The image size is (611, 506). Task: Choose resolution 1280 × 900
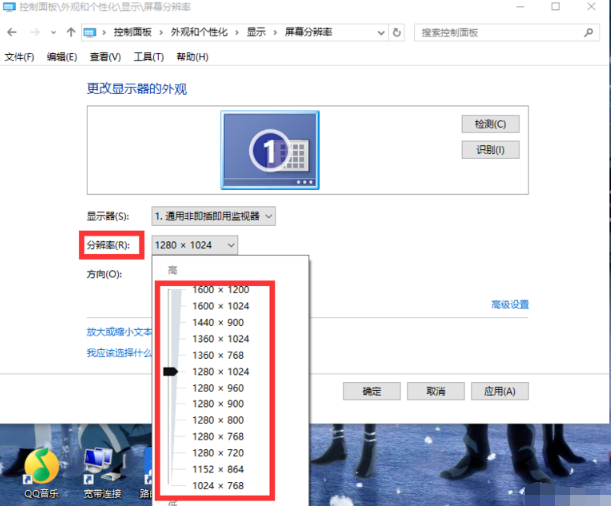(x=218, y=404)
